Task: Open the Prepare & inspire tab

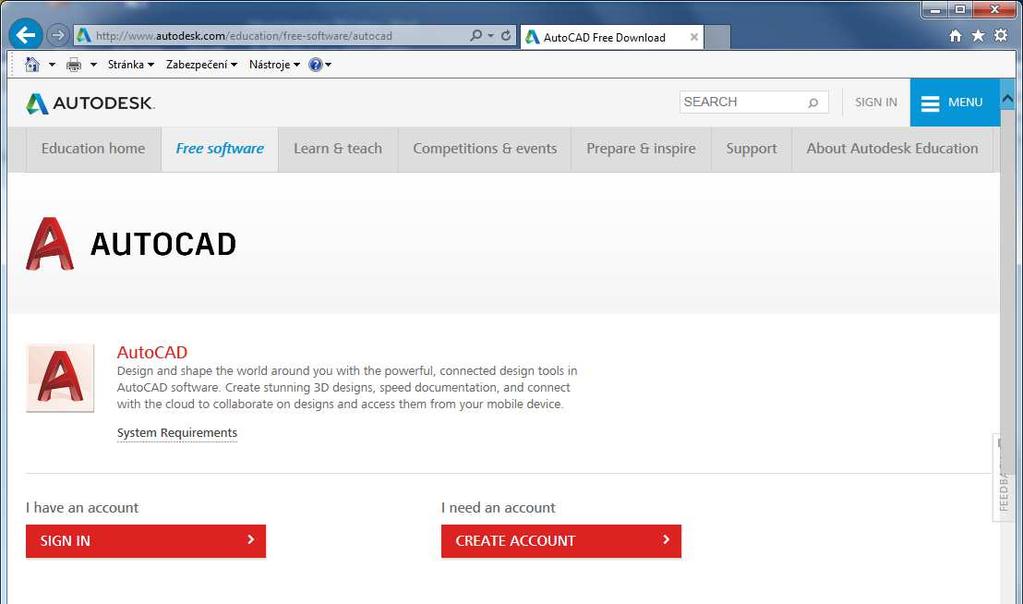Action: 641,149
